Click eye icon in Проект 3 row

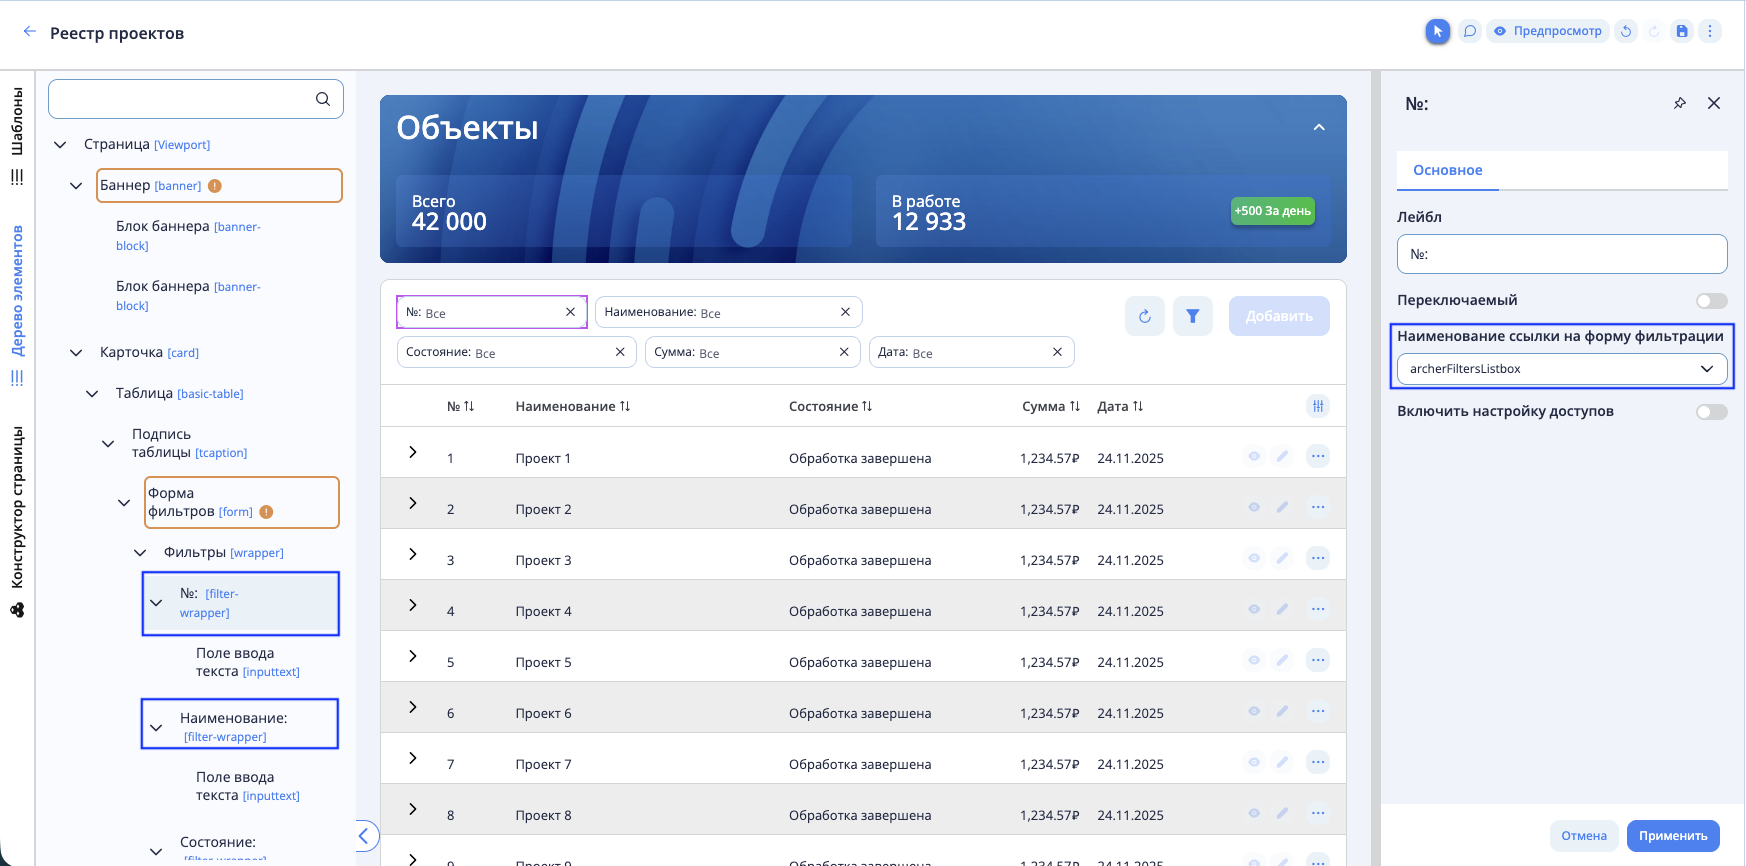(x=1254, y=558)
